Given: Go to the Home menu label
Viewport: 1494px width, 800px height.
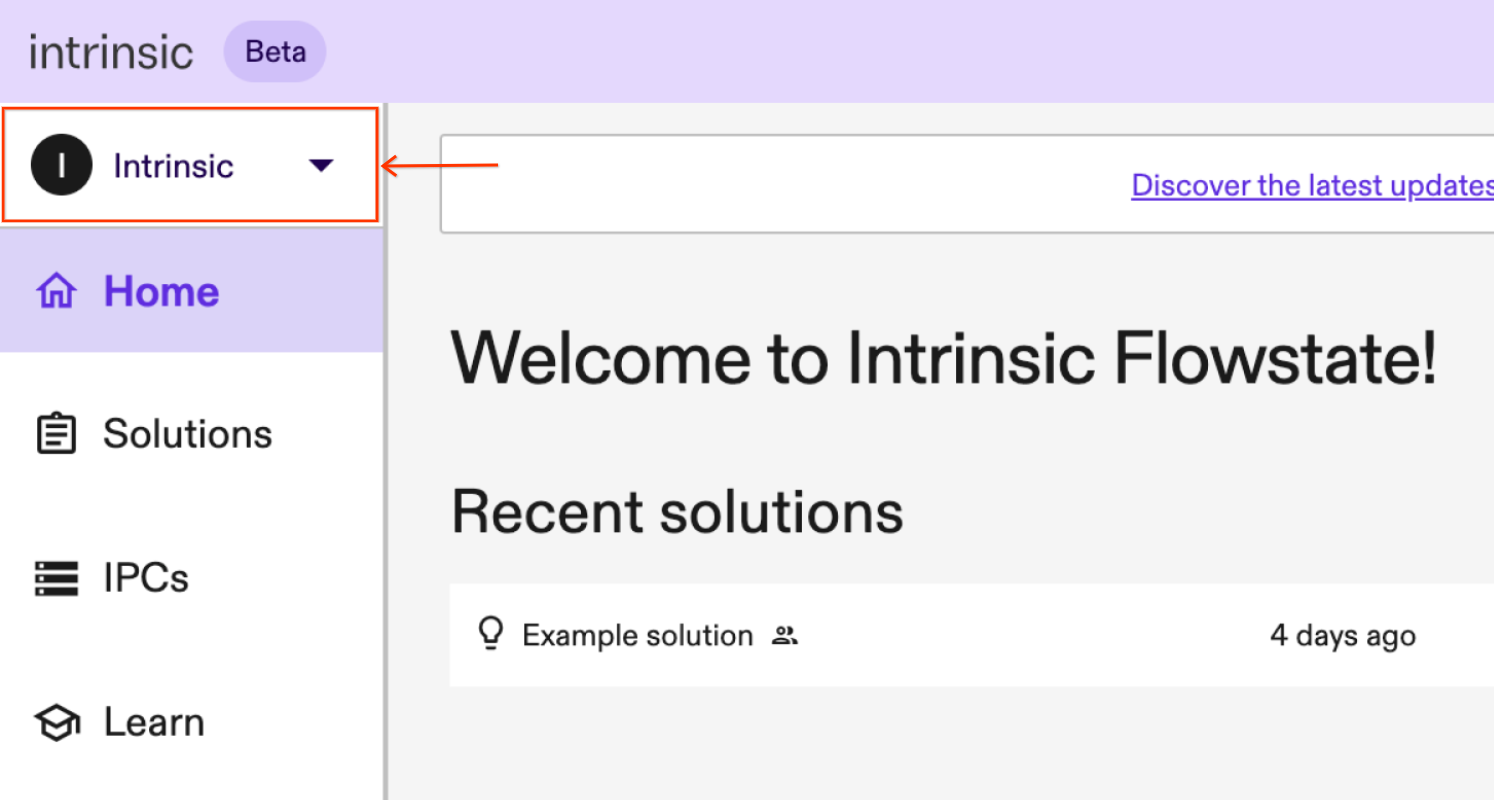Looking at the screenshot, I should 162,292.
